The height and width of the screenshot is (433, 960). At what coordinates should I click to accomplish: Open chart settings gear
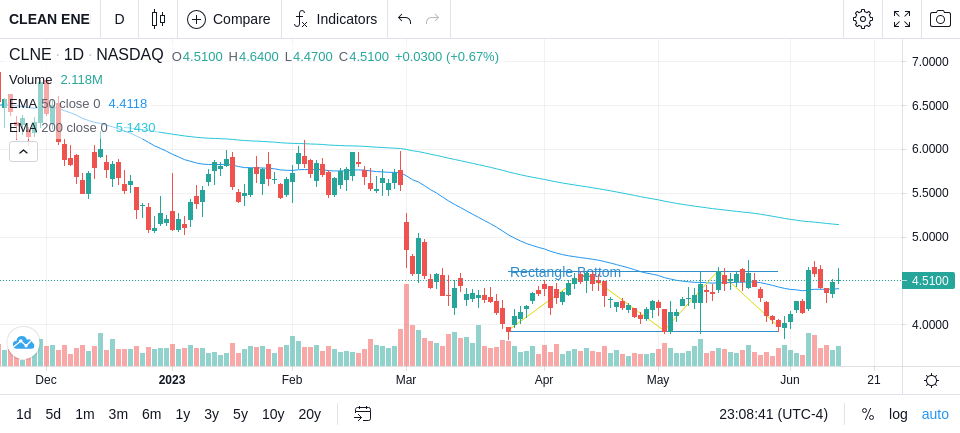click(863, 19)
